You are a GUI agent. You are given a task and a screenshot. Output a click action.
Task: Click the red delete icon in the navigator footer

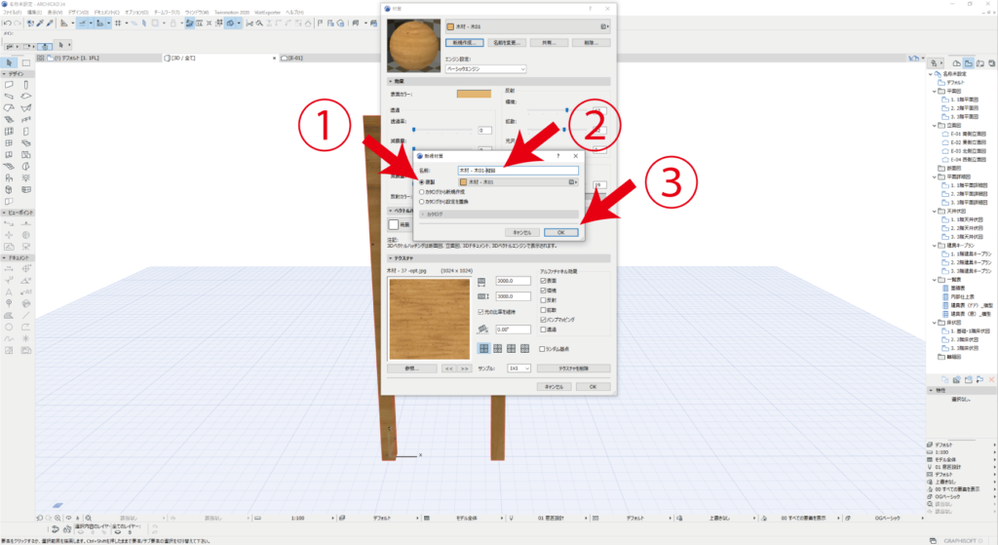point(991,379)
